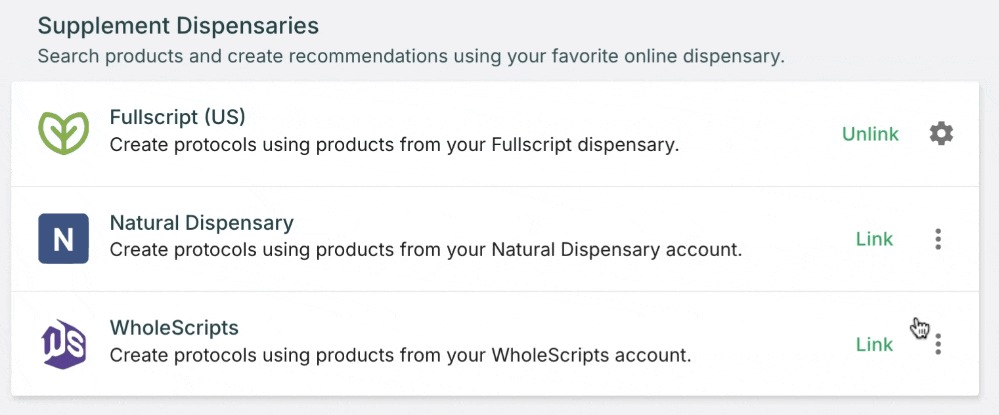Link the Natural Dispensary account
This screenshot has width=999, height=415.
click(x=874, y=239)
